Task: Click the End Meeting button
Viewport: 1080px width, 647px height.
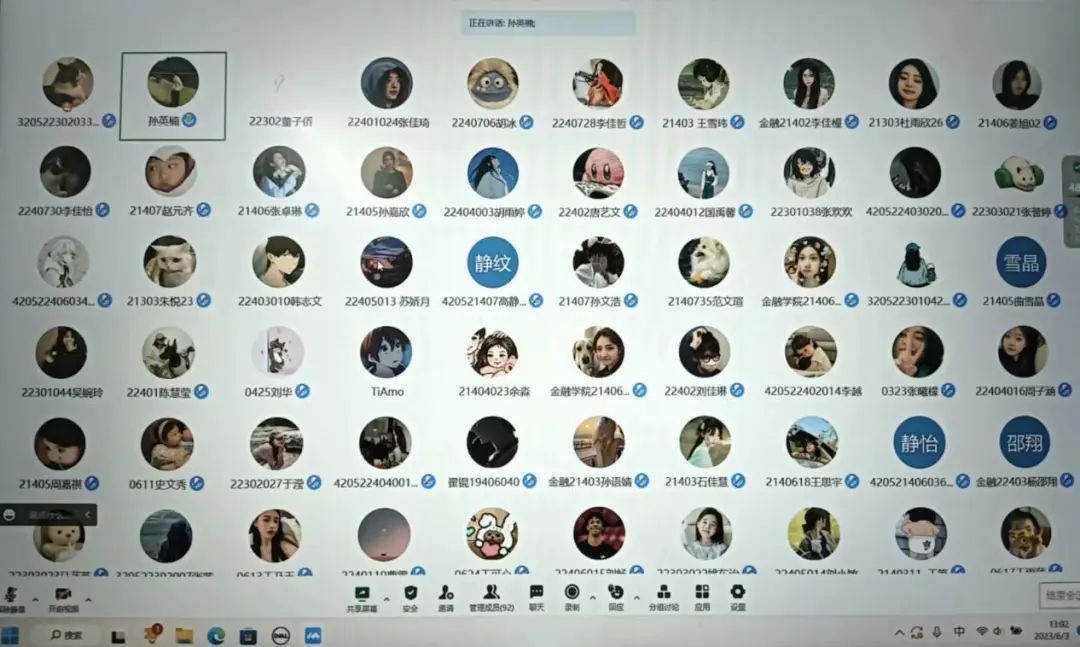Action: pyautogui.click(x=1060, y=596)
